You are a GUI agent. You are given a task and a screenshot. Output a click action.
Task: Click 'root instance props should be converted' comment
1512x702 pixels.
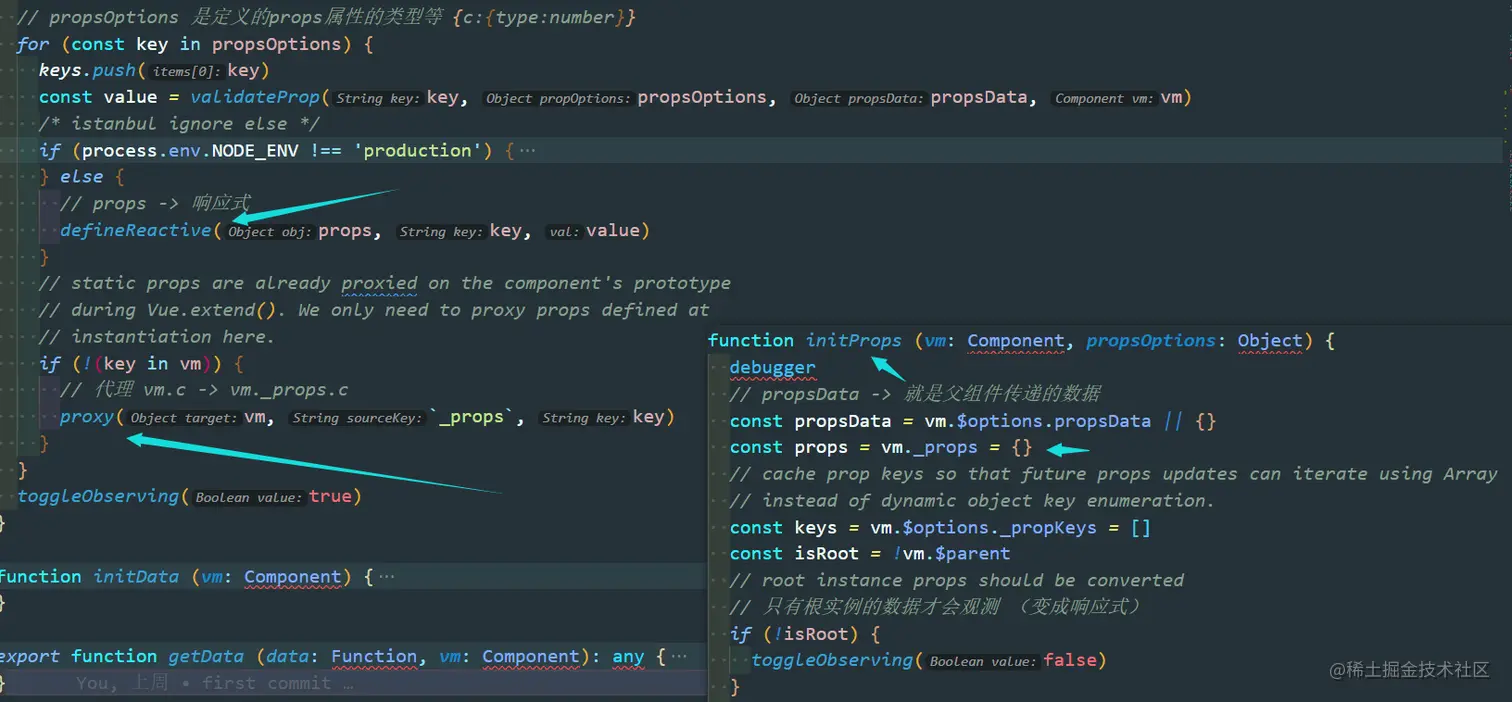click(957, 581)
